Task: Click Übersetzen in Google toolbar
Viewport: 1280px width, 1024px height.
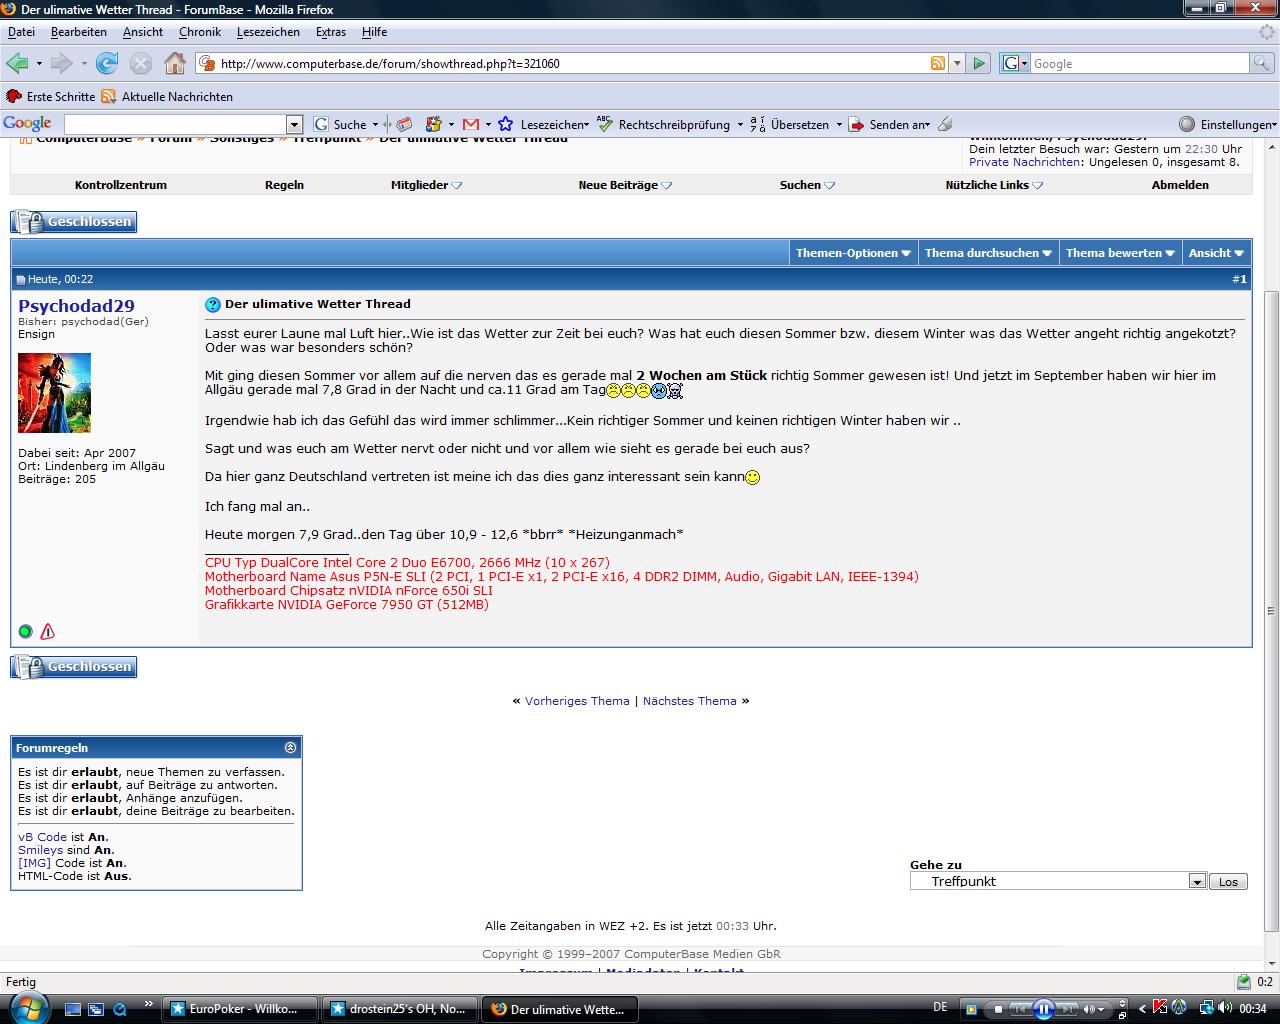Action: click(790, 124)
